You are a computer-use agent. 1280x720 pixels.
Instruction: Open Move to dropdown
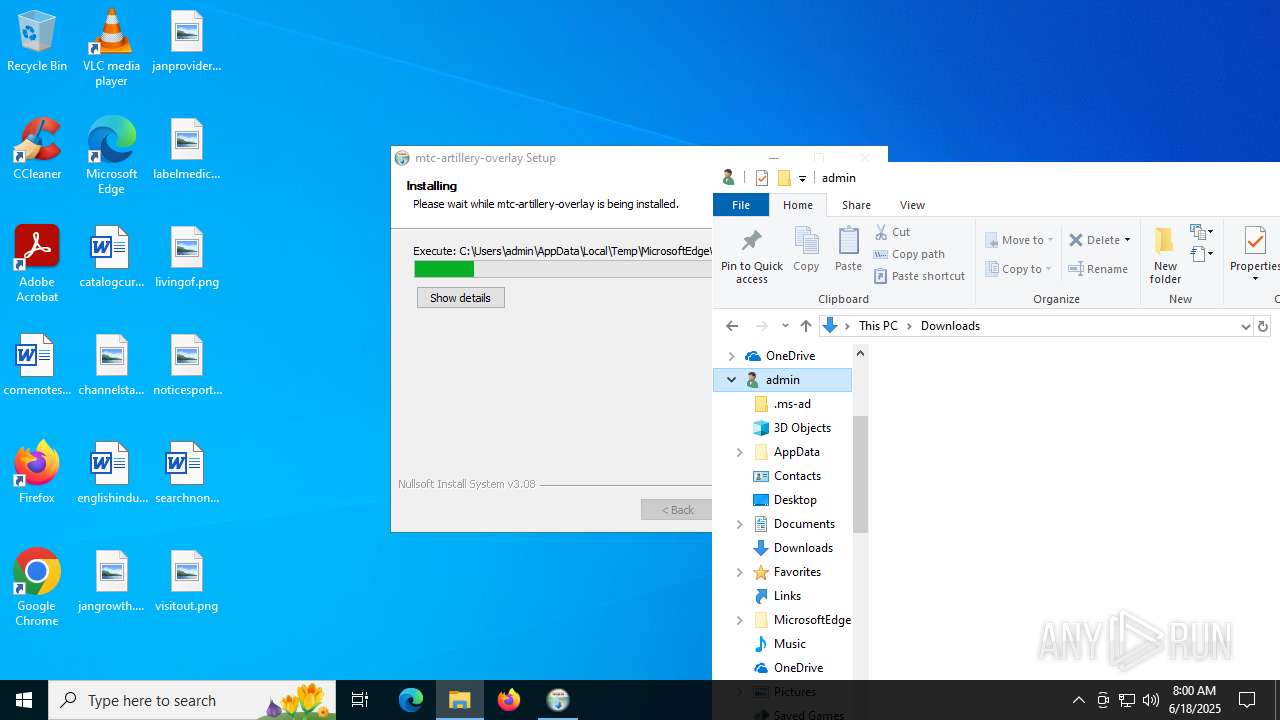pos(1020,240)
